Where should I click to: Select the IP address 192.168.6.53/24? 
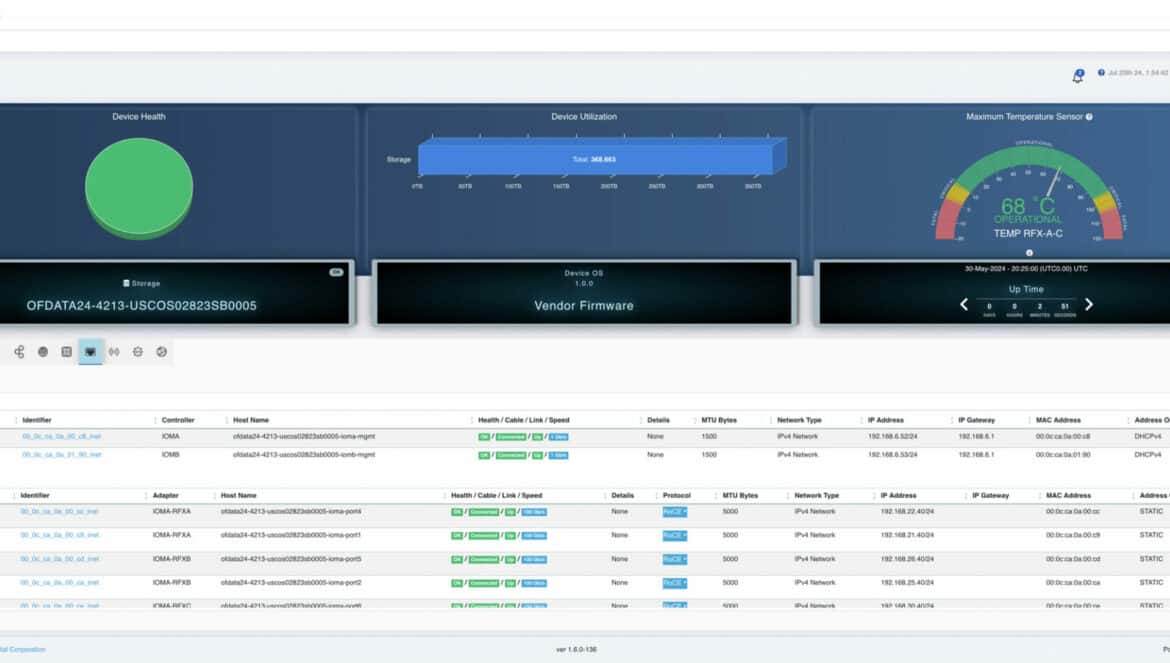coord(892,454)
